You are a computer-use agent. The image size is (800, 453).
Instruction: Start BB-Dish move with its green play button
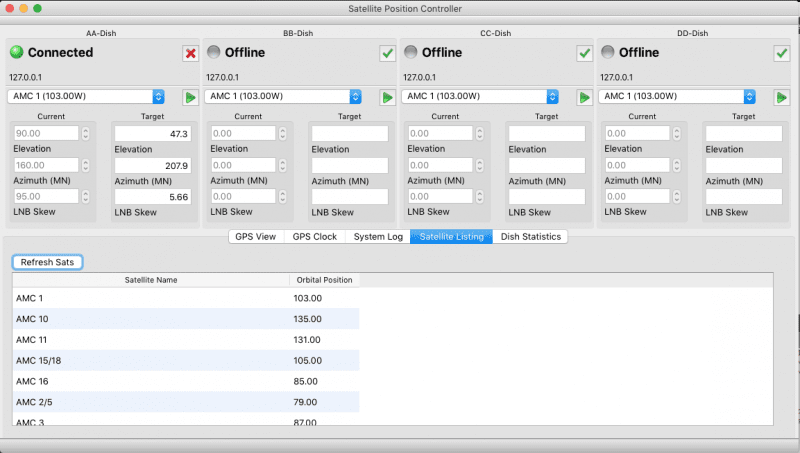tap(388, 97)
